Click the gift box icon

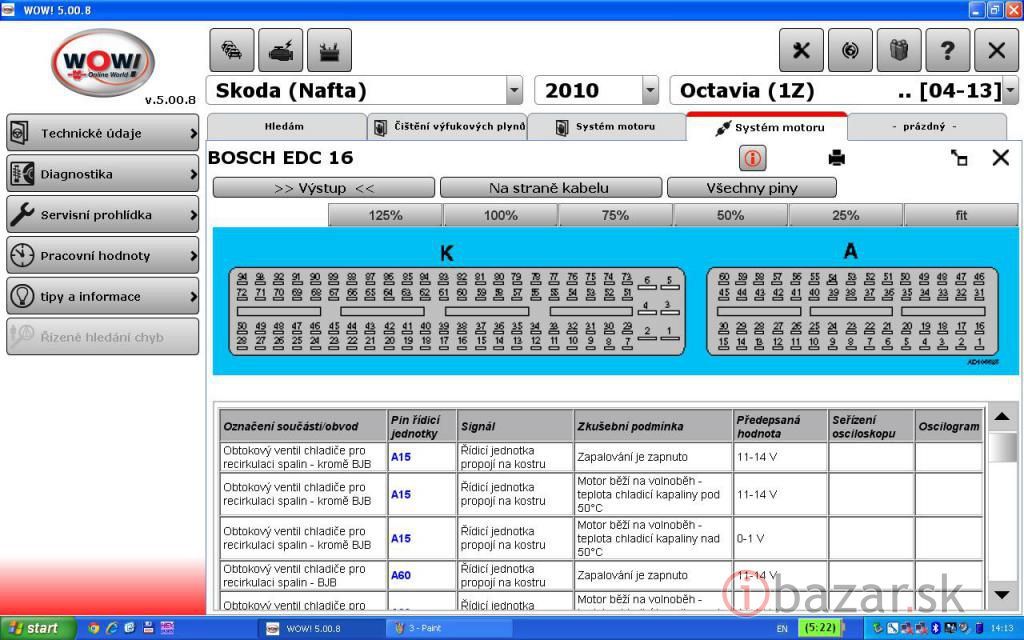[x=898, y=50]
